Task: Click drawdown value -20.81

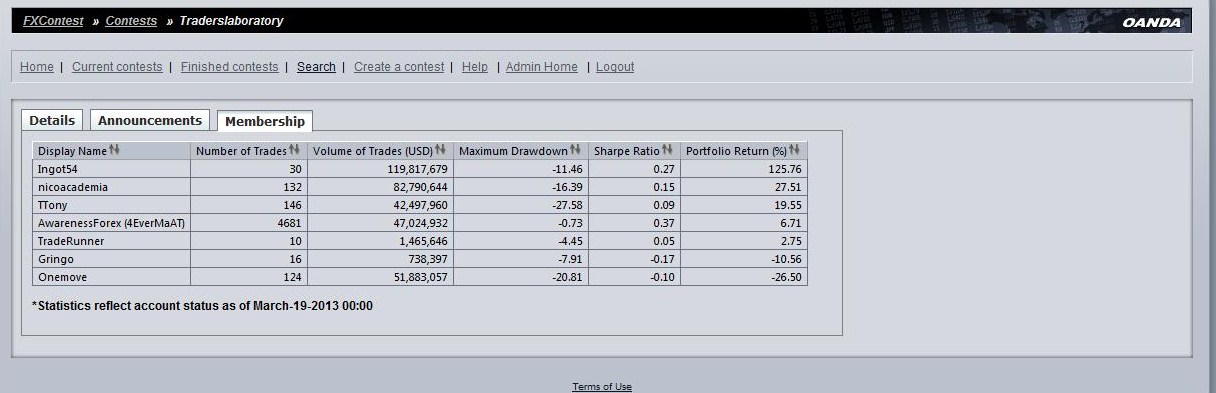Action: pyautogui.click(x=566, y=277)
